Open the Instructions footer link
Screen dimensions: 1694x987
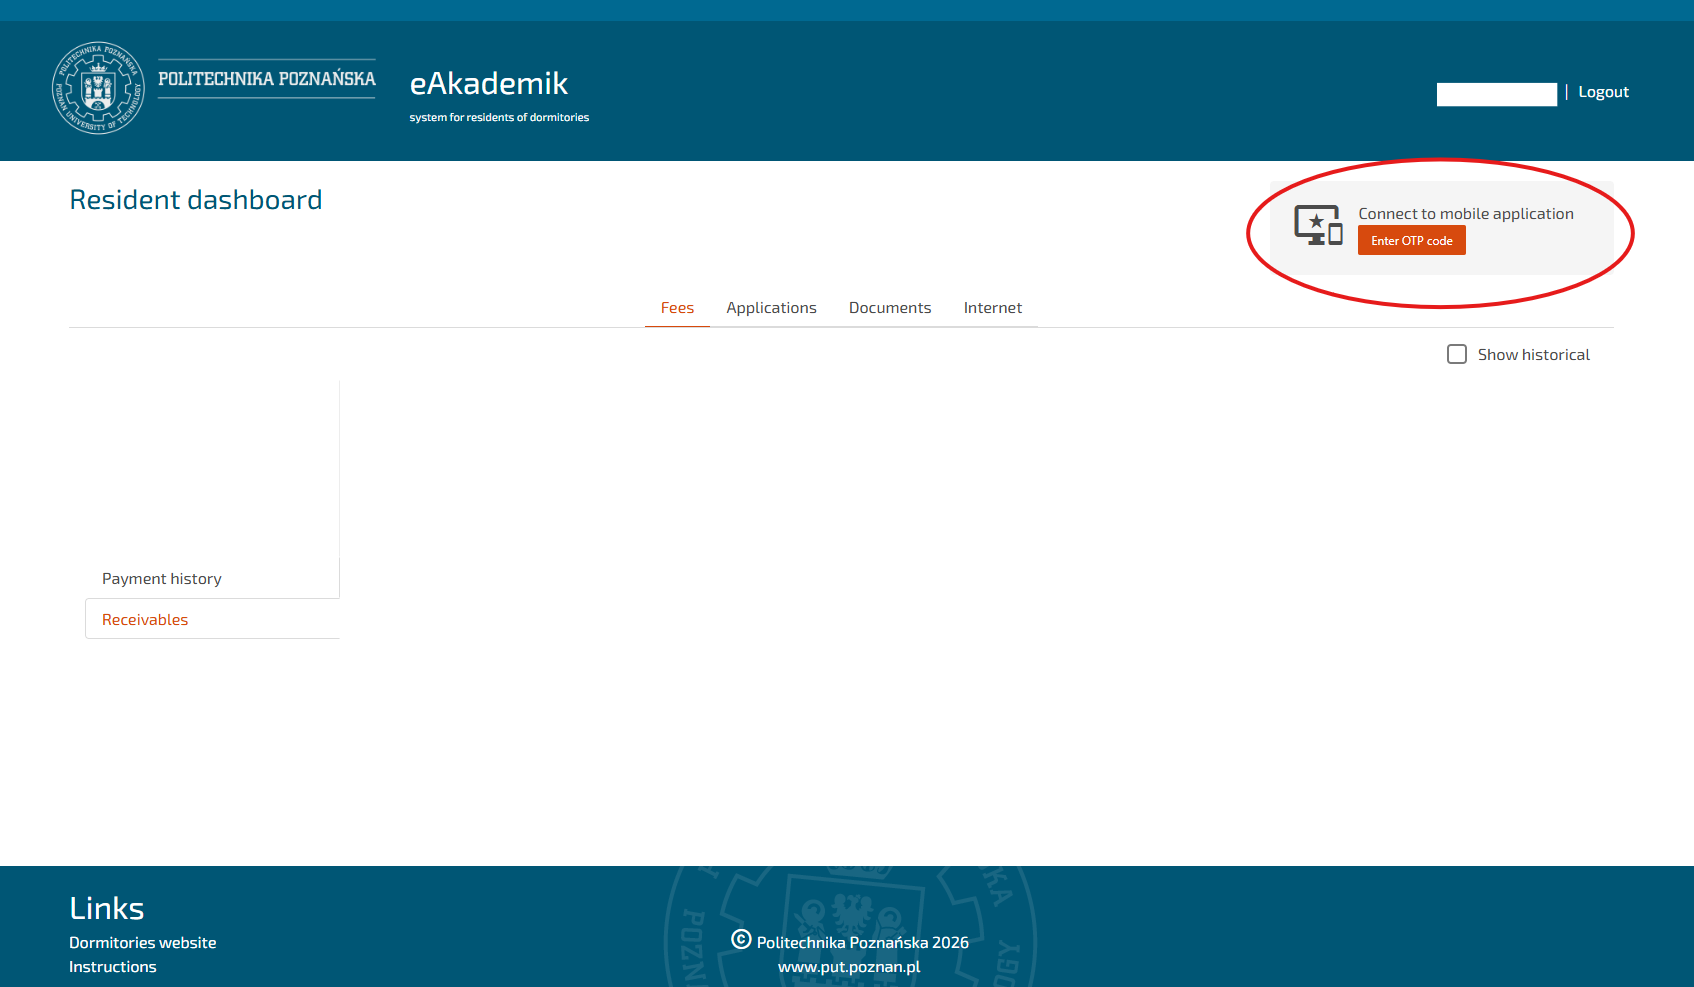coord(112,967)
